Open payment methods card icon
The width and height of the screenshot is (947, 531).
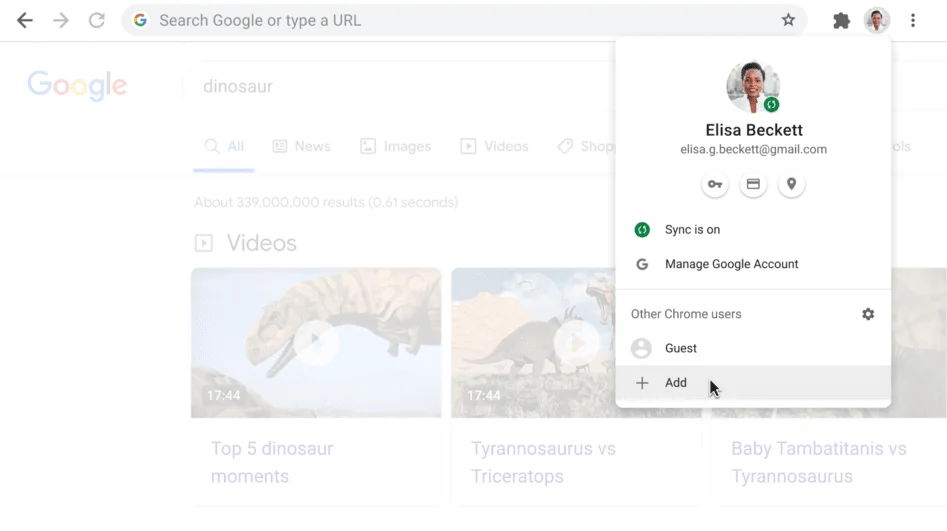coord(753,184)
